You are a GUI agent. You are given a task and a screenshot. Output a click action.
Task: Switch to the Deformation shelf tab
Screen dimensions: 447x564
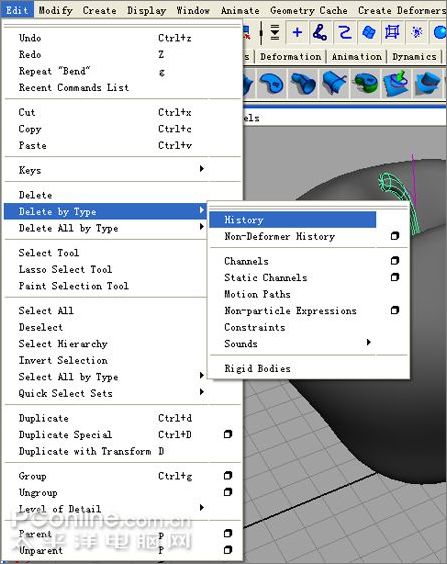(290, 57)
